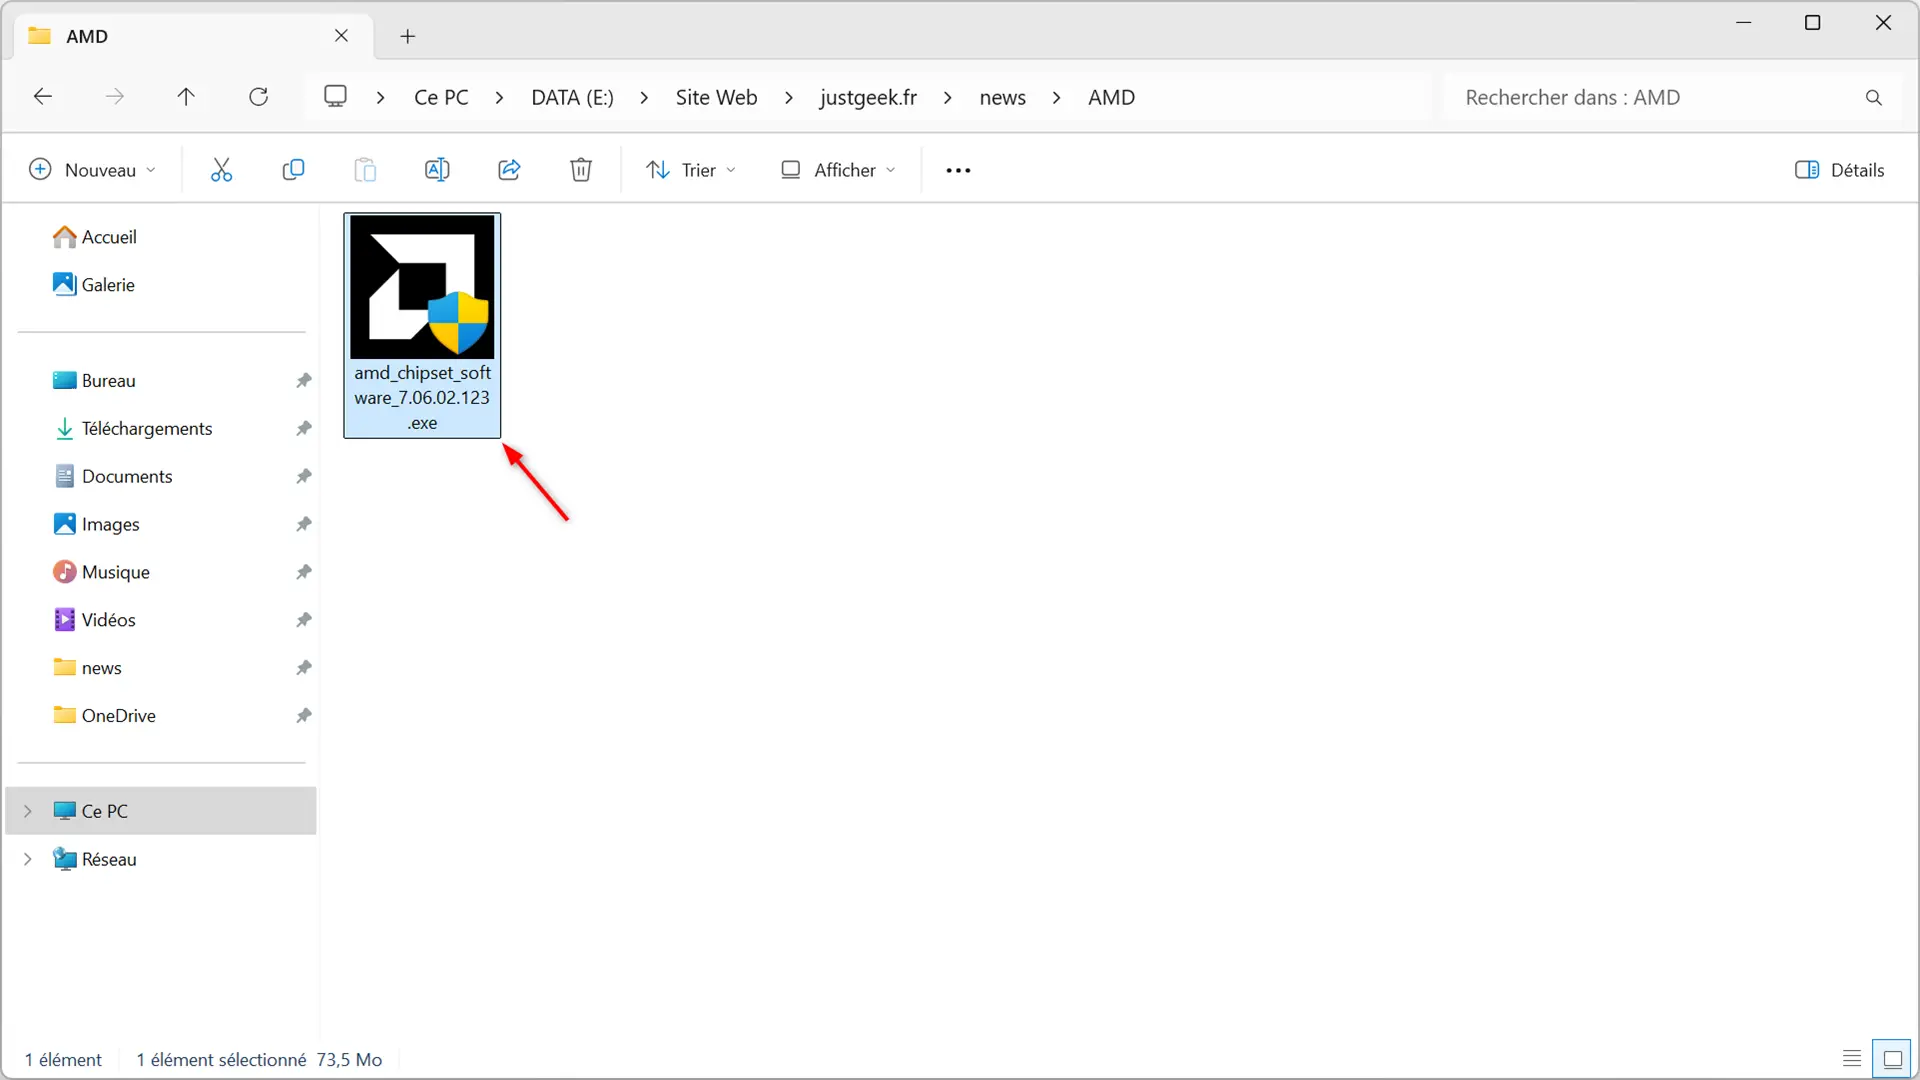The width and height of the screenshot is (1920, 1080).
Task: Click the PC monitor icon in address bar
Action: coord(335,96)
